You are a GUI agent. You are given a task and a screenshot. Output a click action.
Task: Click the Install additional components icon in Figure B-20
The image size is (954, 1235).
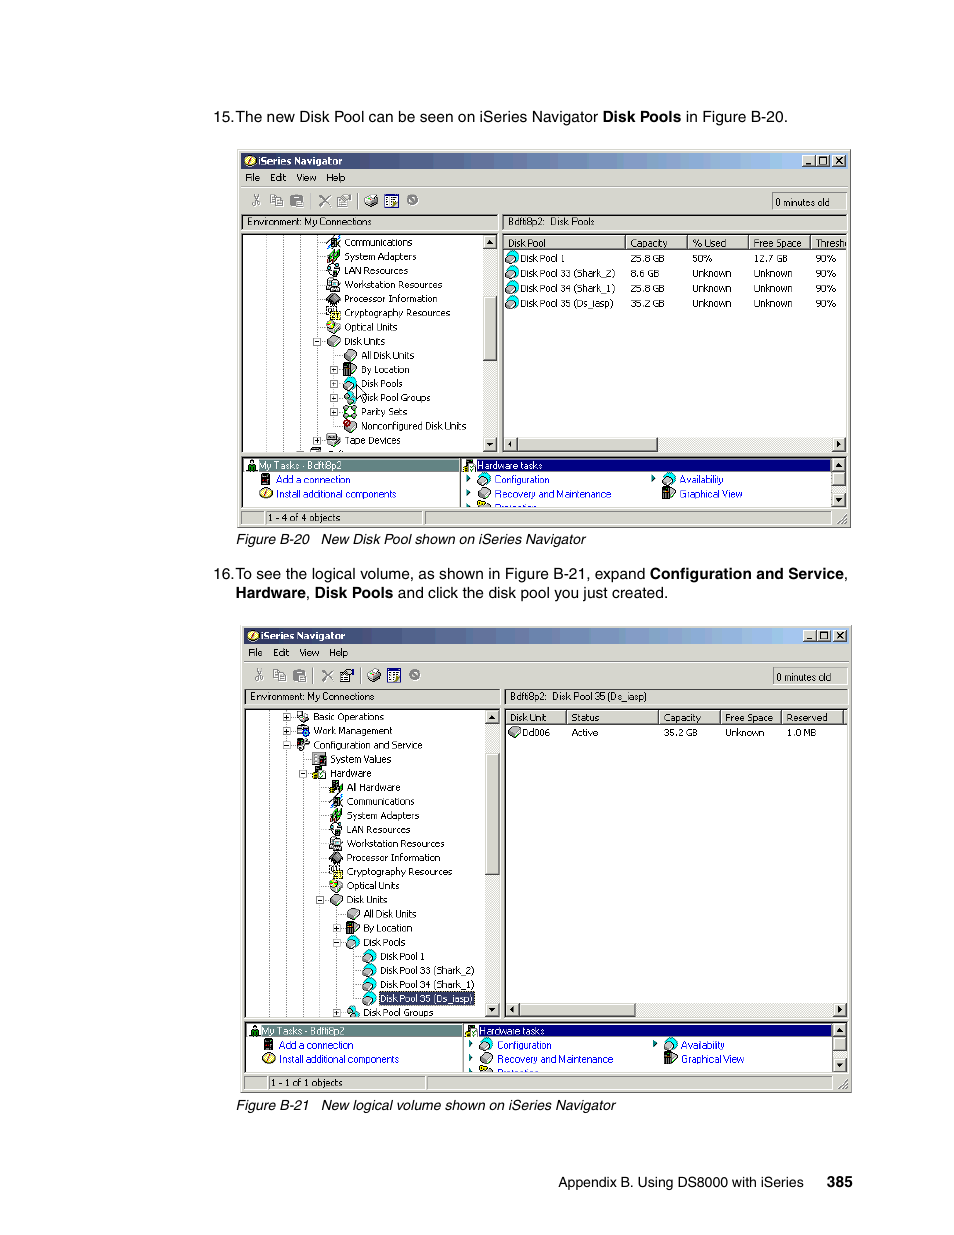pyautogui.click(x=266, y=493)
